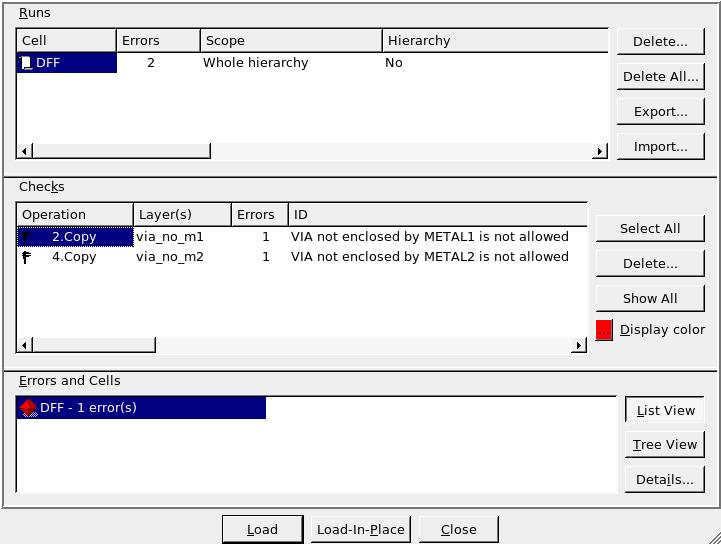The image size is (721, 544).
Task: Click the red diamond DFF error icon
Action: coord(28,408)
